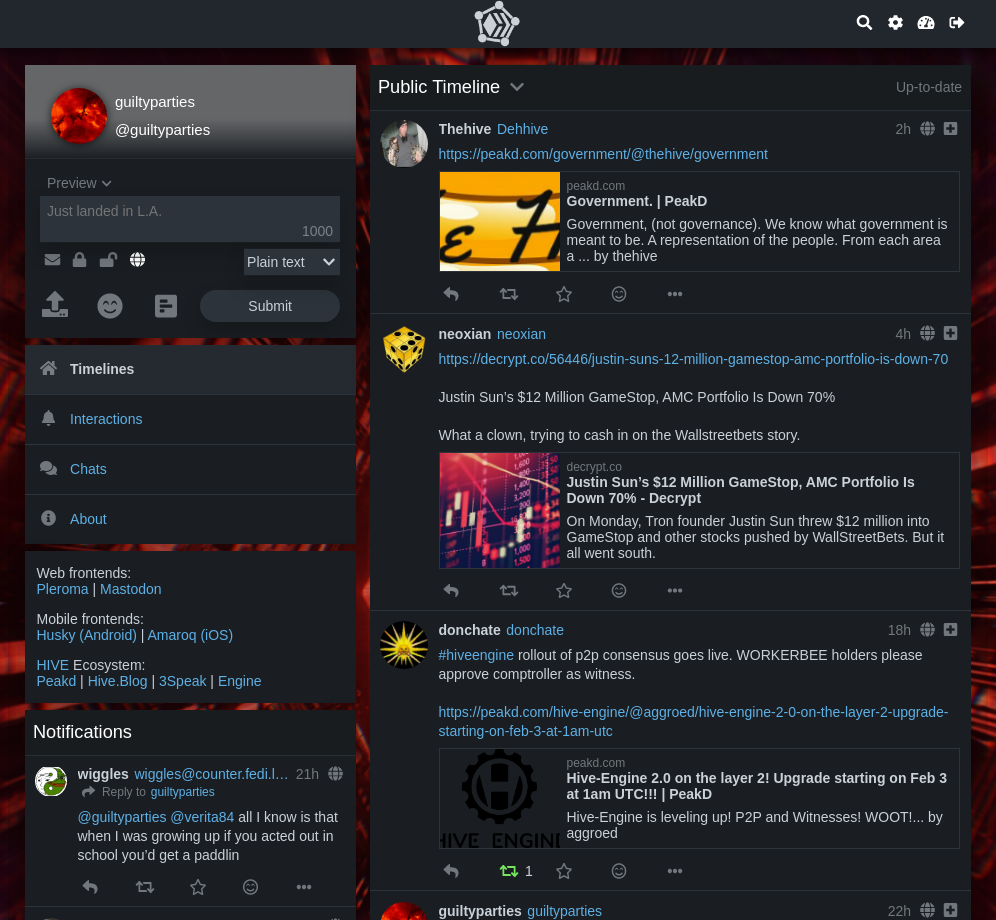996x920 pixels.
Task: View wiggles' profile handle link
Action: pos(211,774)
